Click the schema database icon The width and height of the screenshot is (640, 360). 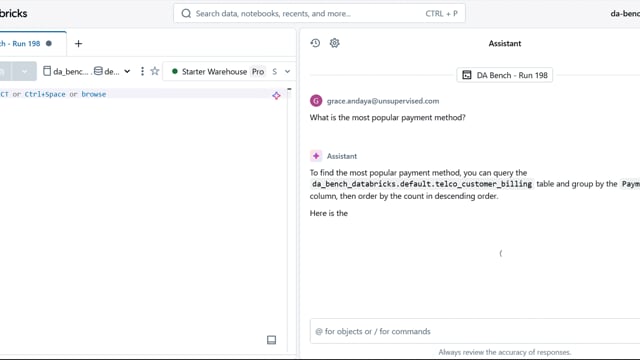[x=98, y=71]
